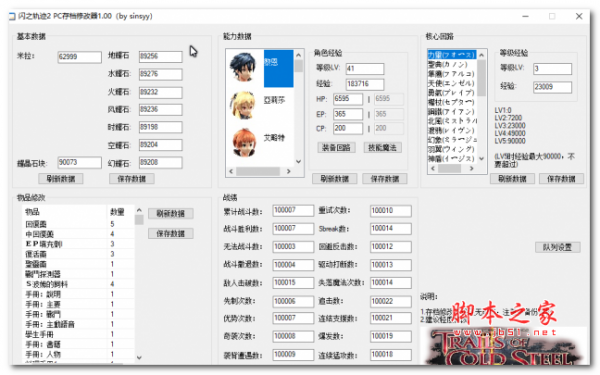Screen dimensions: 600x375
Task: Click the item list scroll-down arrow
Action: [139, 358]
